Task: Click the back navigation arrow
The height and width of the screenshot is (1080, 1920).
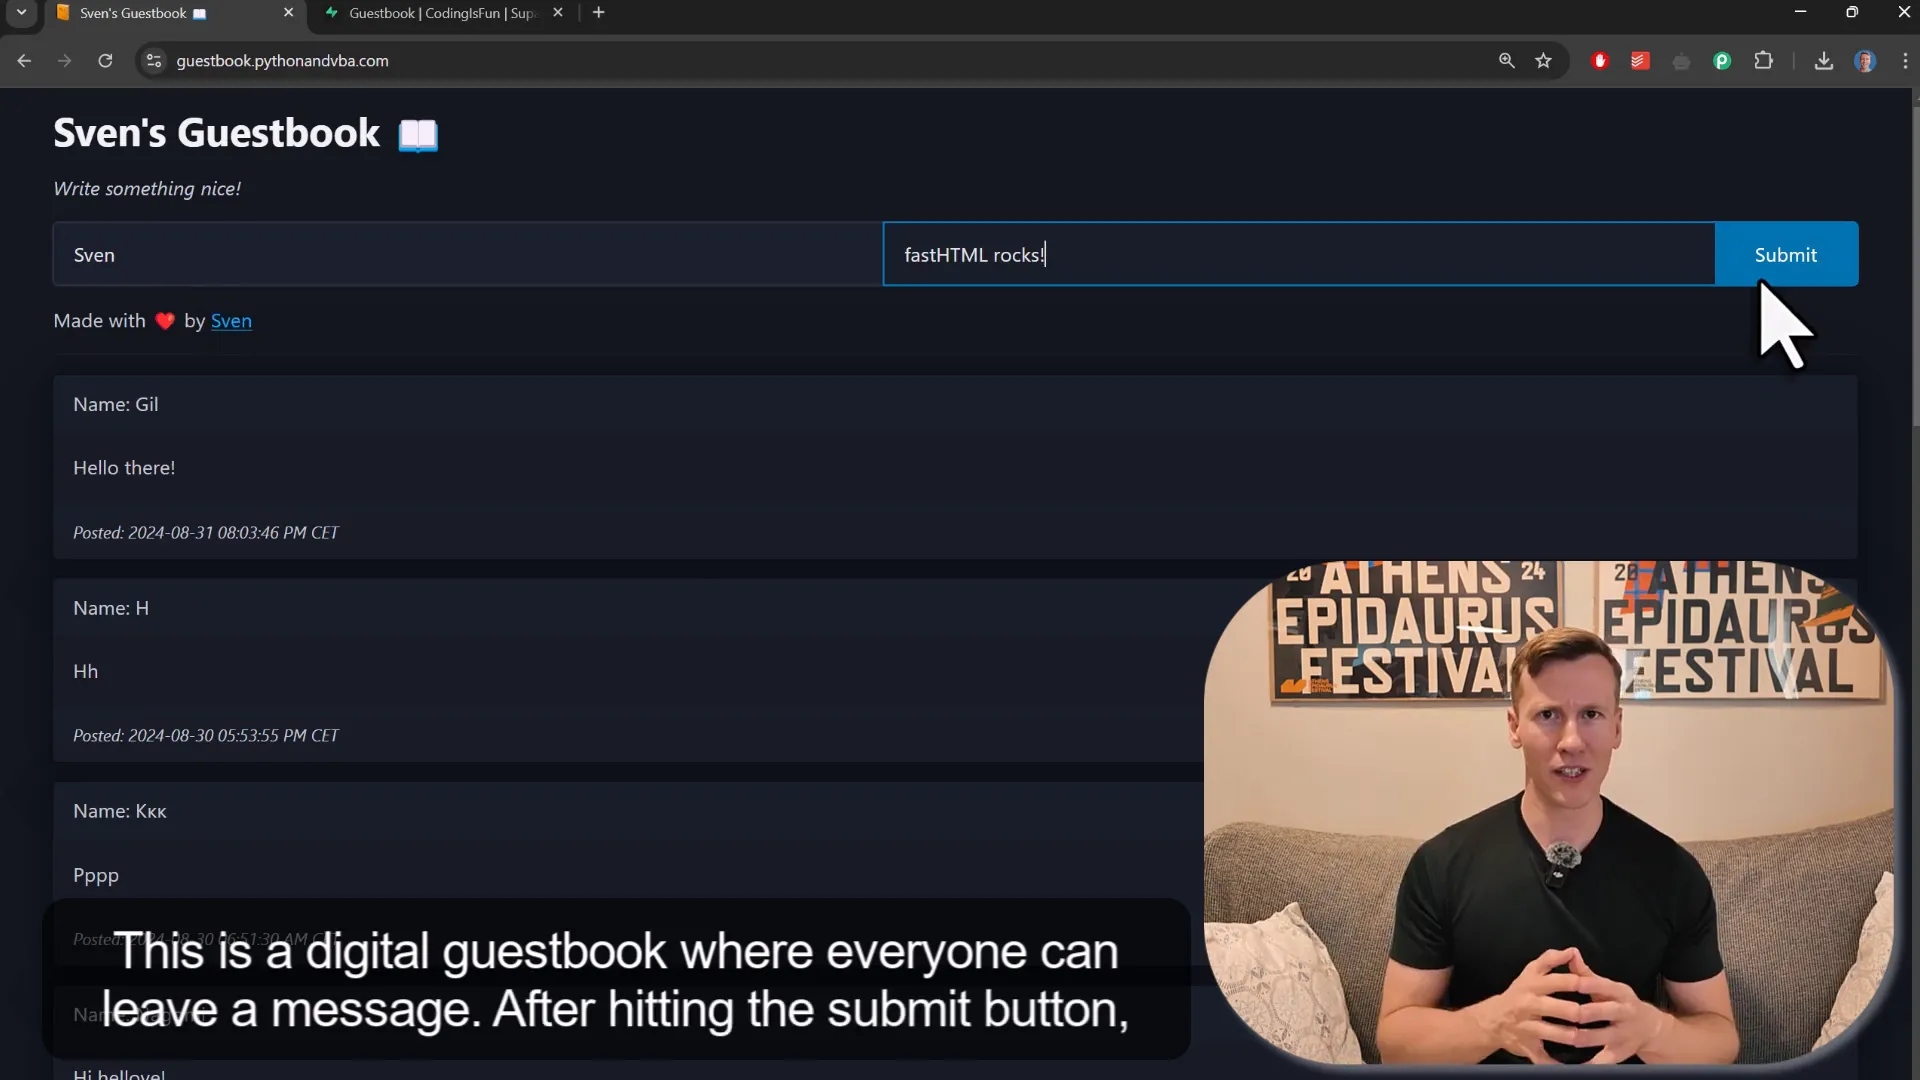Action: pos(23,61)
